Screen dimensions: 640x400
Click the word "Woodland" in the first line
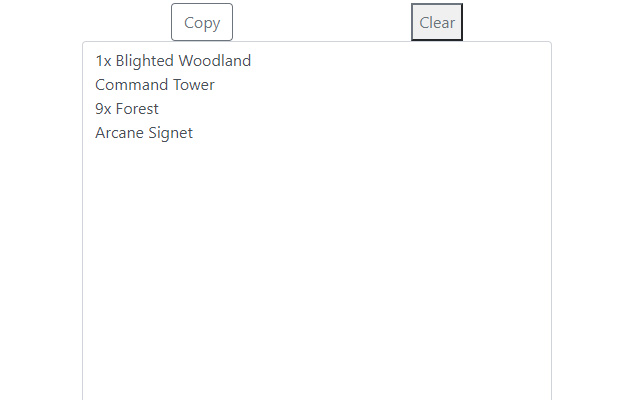point(214,61)
